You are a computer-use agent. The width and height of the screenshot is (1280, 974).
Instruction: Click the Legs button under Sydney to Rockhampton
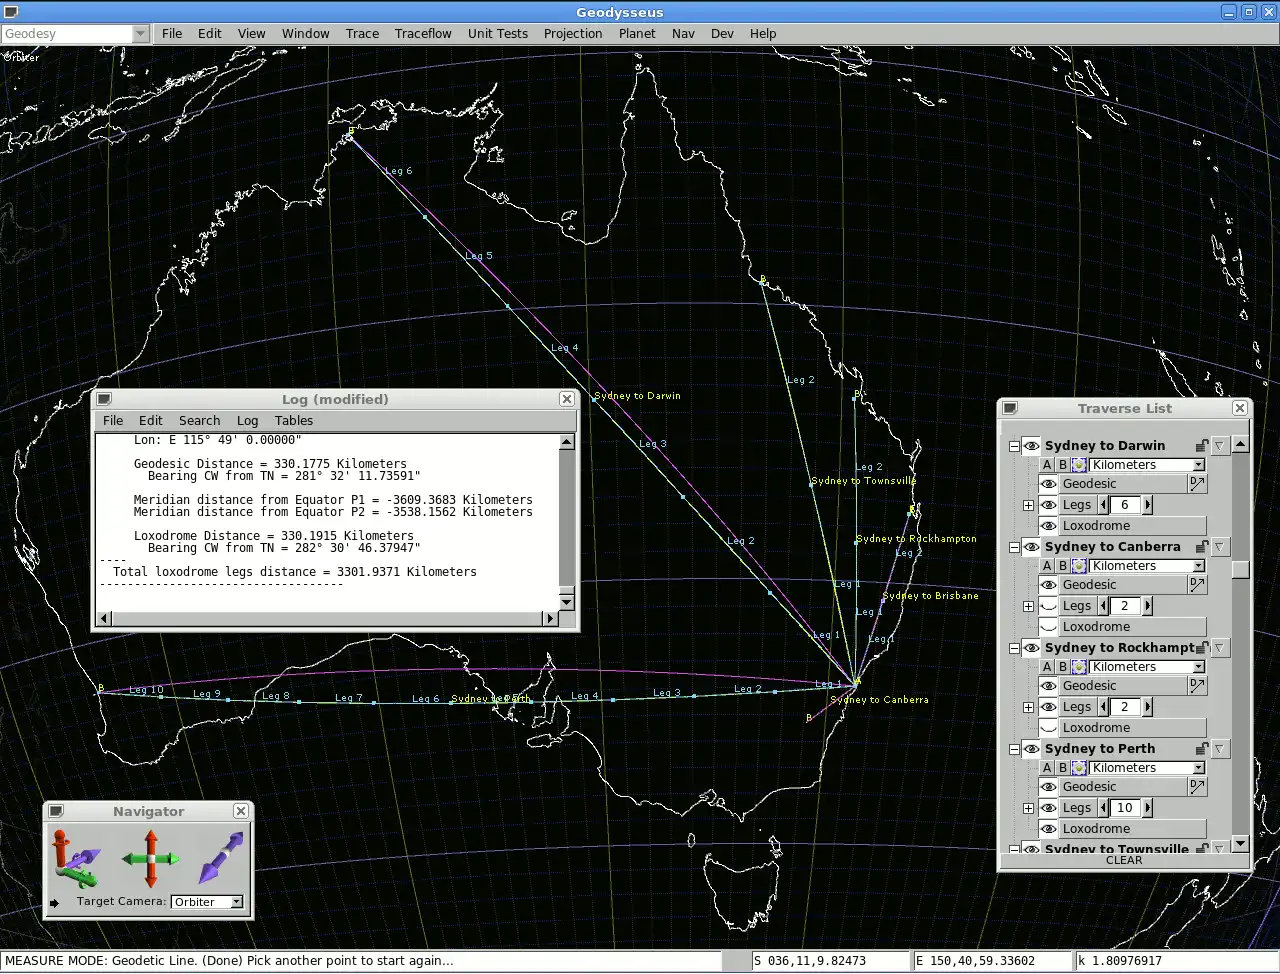click(x=1077, y=707)
